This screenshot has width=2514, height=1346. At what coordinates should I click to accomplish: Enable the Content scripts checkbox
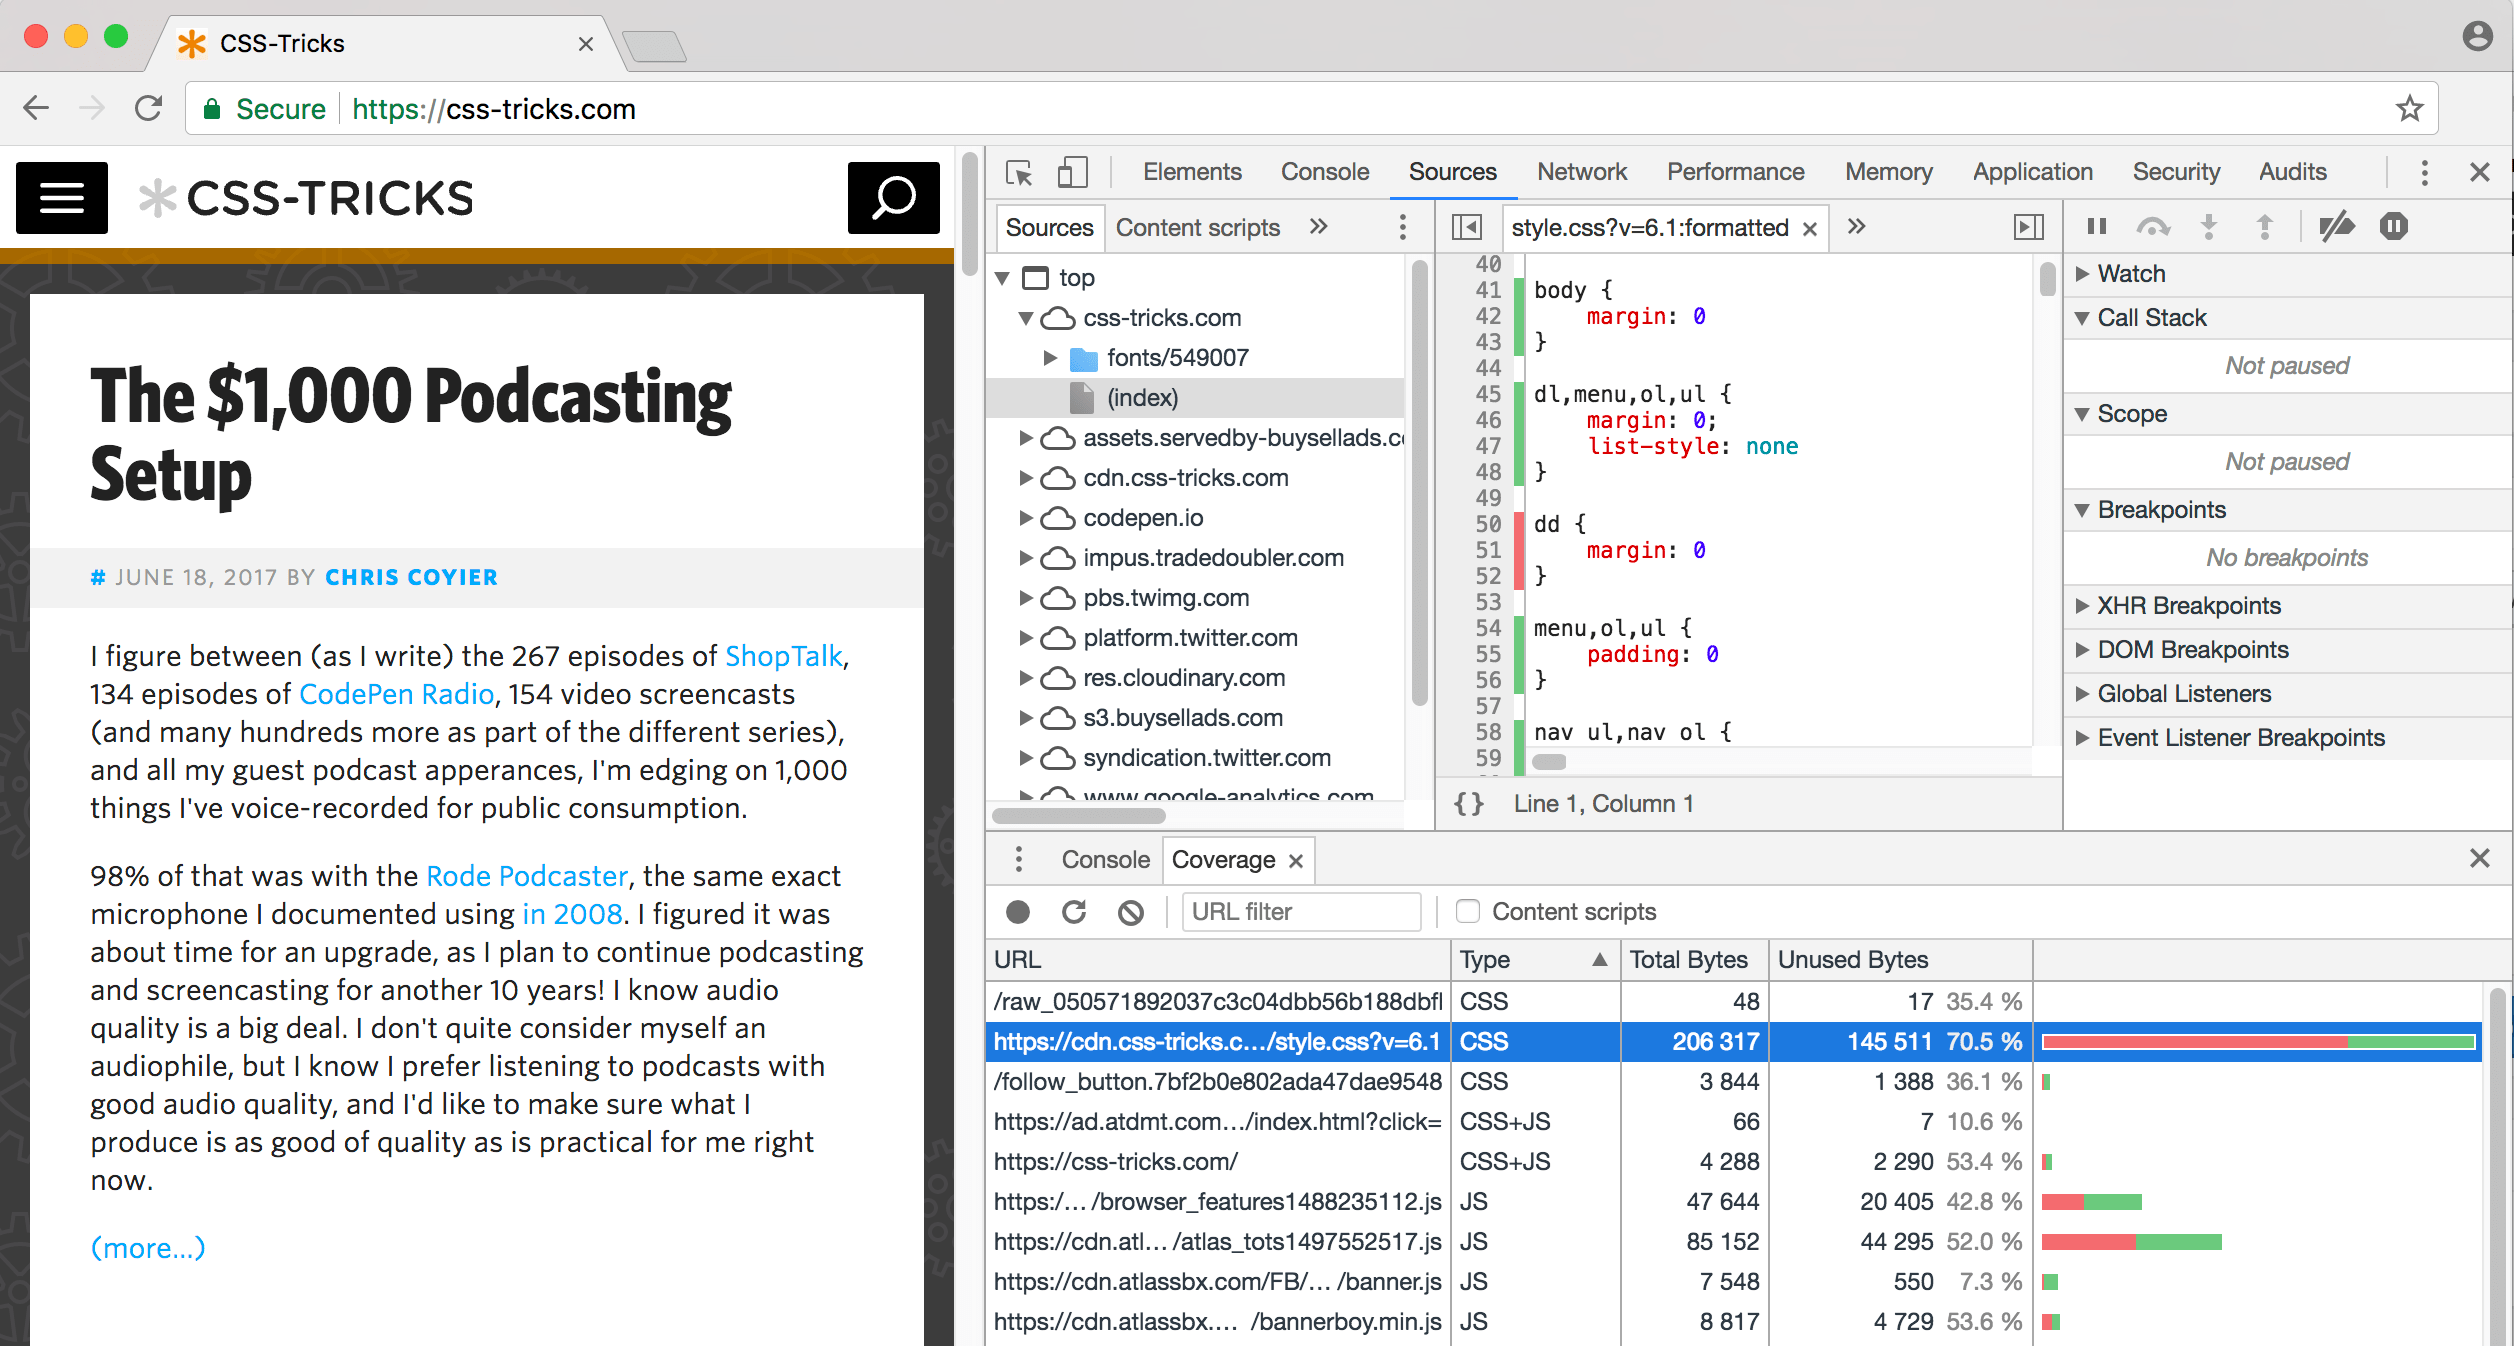[1467, 911]
